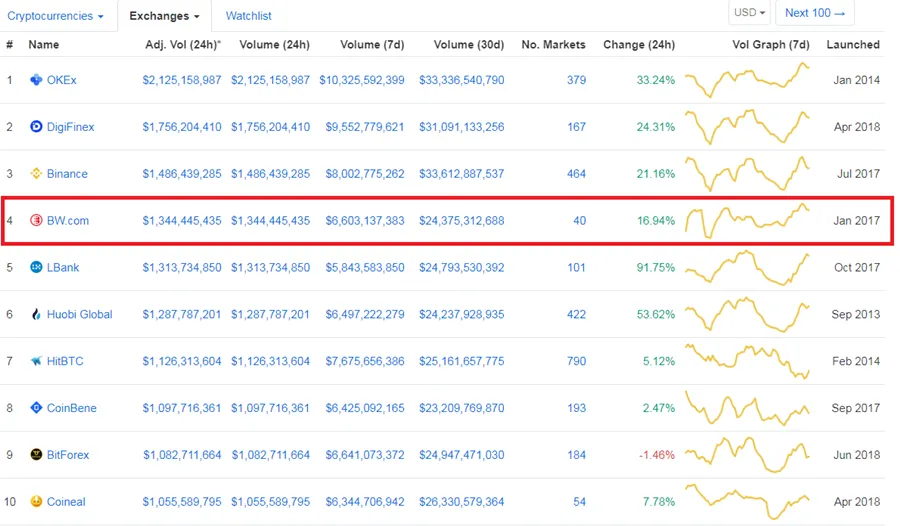
Task: Click OKEx 30d volume $33,336,540,790
Action: tap(461, 80)
